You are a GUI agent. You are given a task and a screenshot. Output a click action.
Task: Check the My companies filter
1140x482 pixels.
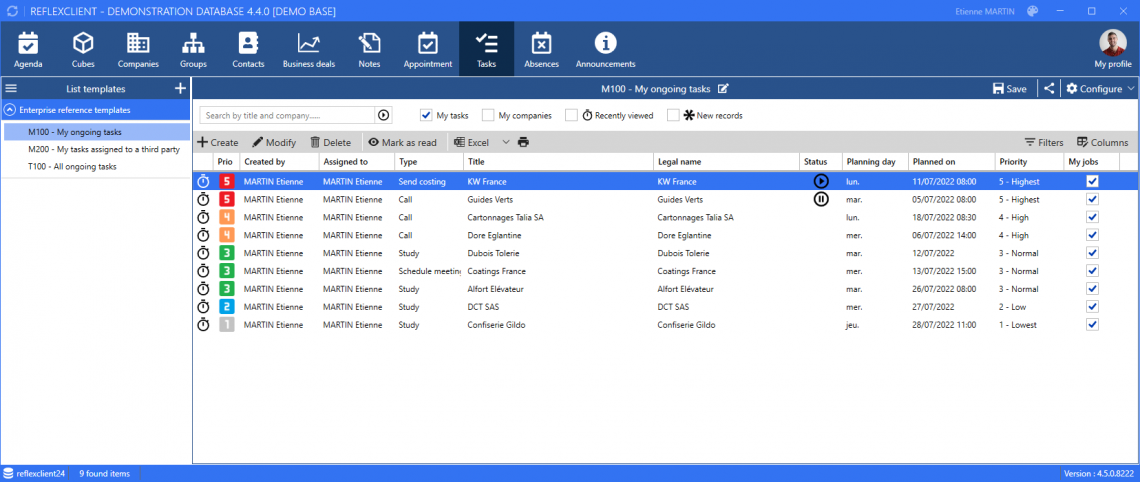coord(488,115)
